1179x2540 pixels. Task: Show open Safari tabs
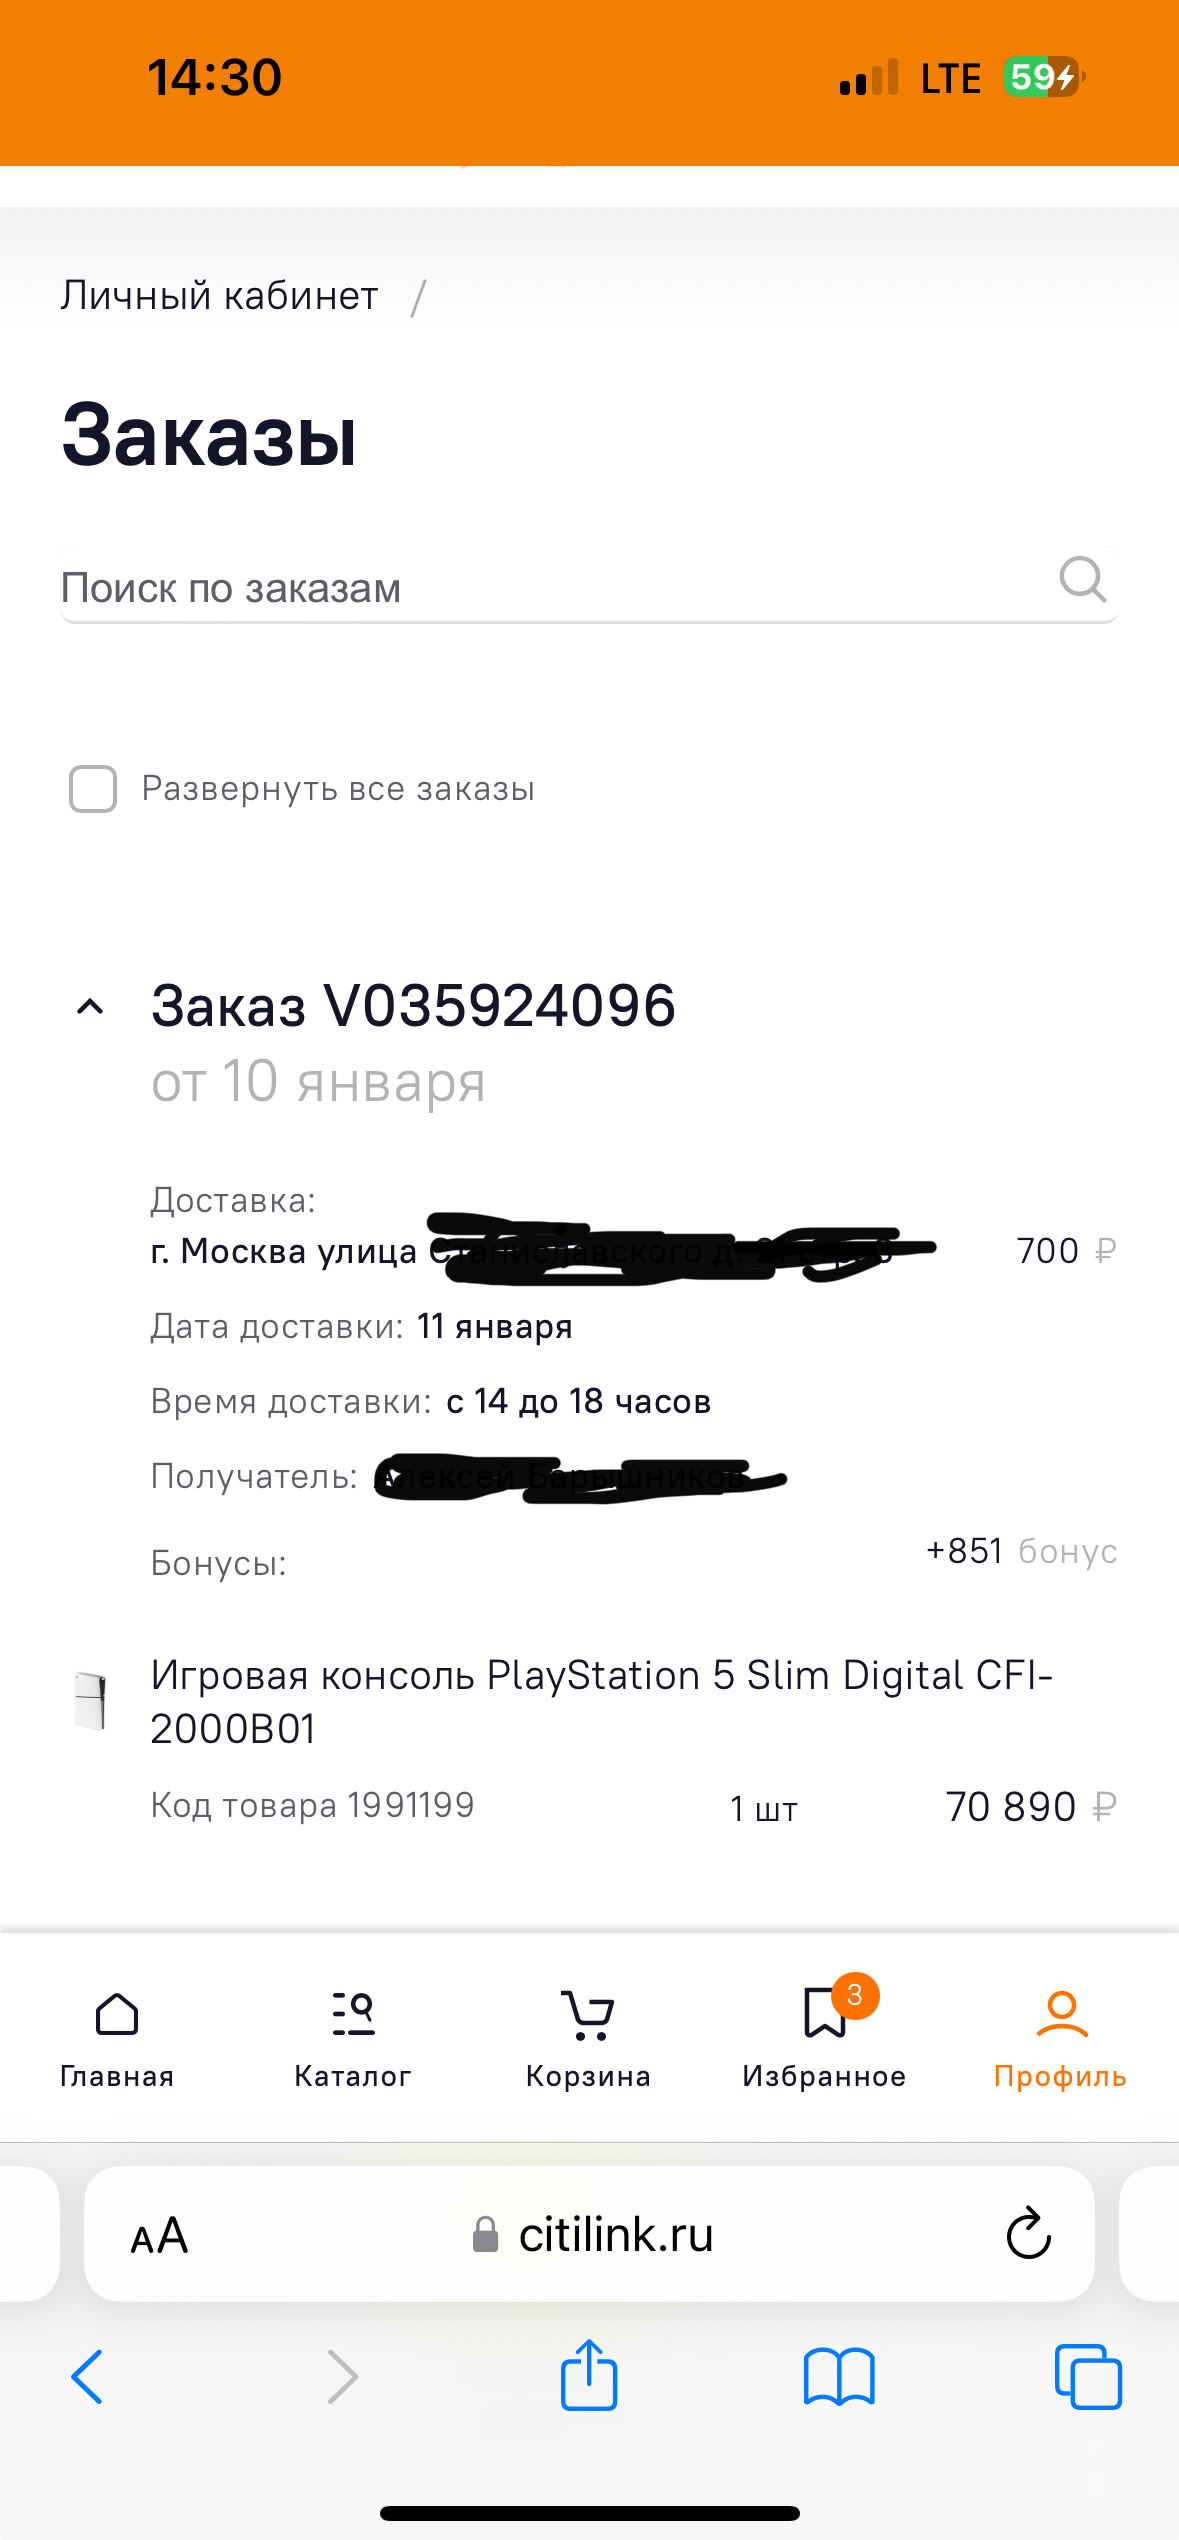pyautogui.click(x=1088, y=2376)
